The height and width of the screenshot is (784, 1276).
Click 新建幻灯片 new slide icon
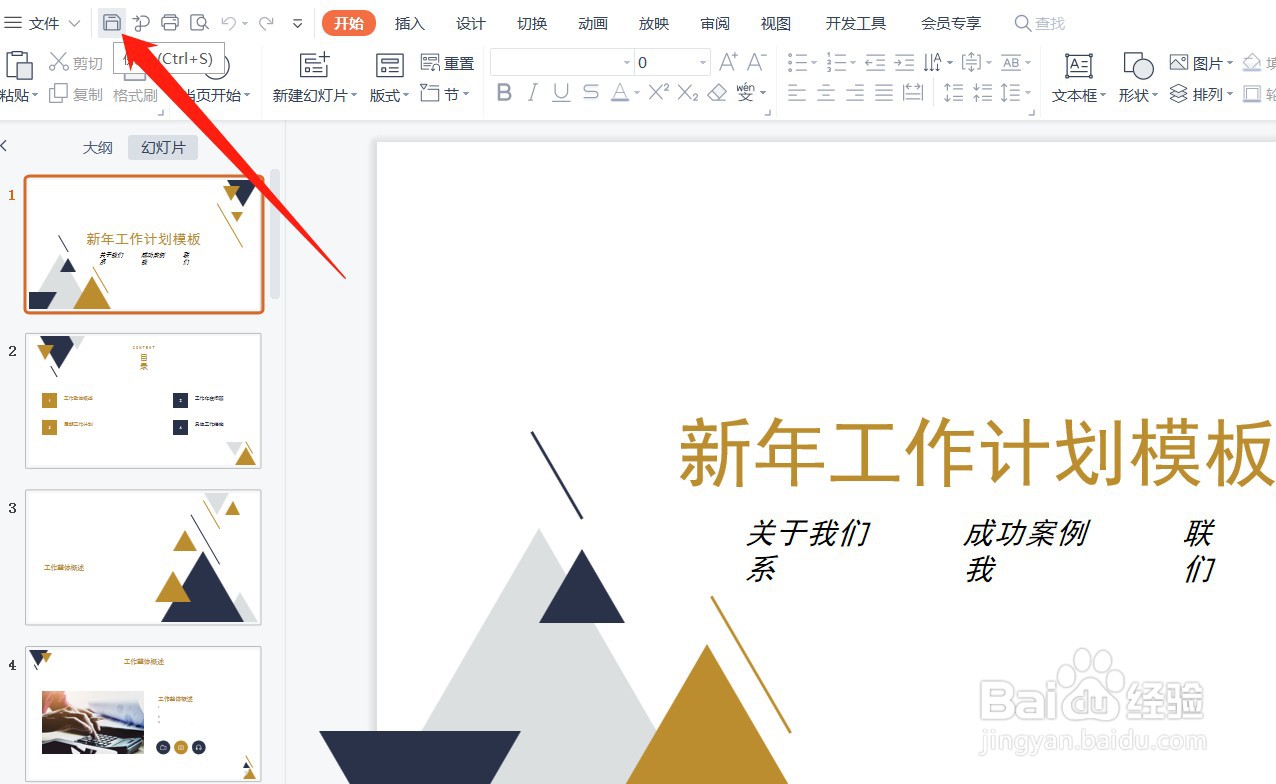[315, 66]
